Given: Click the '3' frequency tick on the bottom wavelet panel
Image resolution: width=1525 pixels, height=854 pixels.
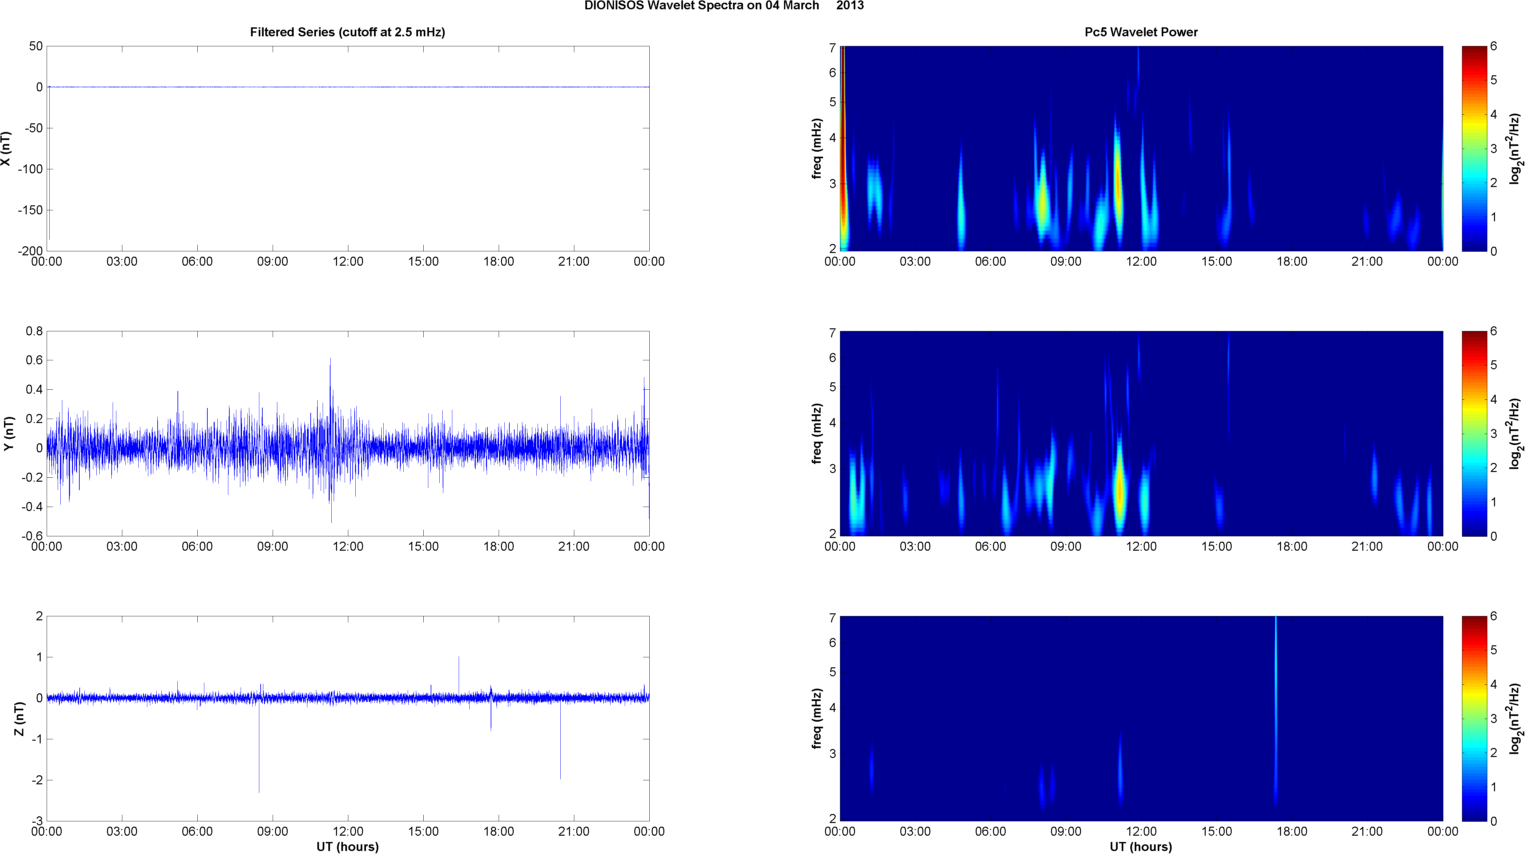Looking at the screenshot, I should (832, 753).
